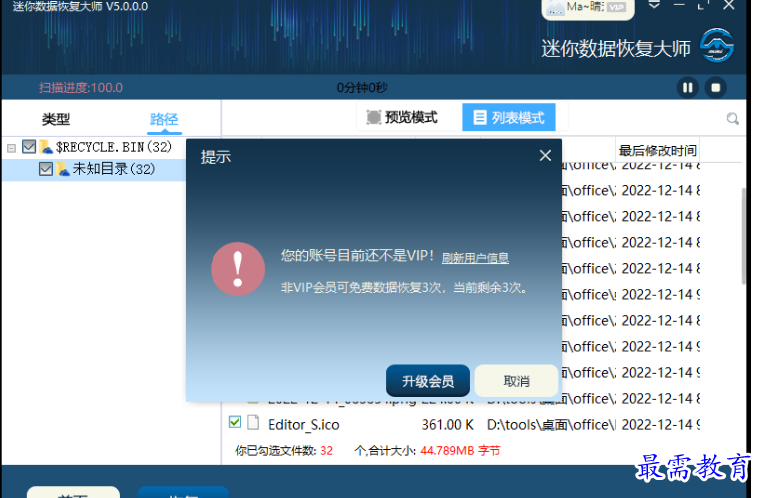Open the 刷新用户信息 link
Screen dimensions: 759x498
click(475, 258)
